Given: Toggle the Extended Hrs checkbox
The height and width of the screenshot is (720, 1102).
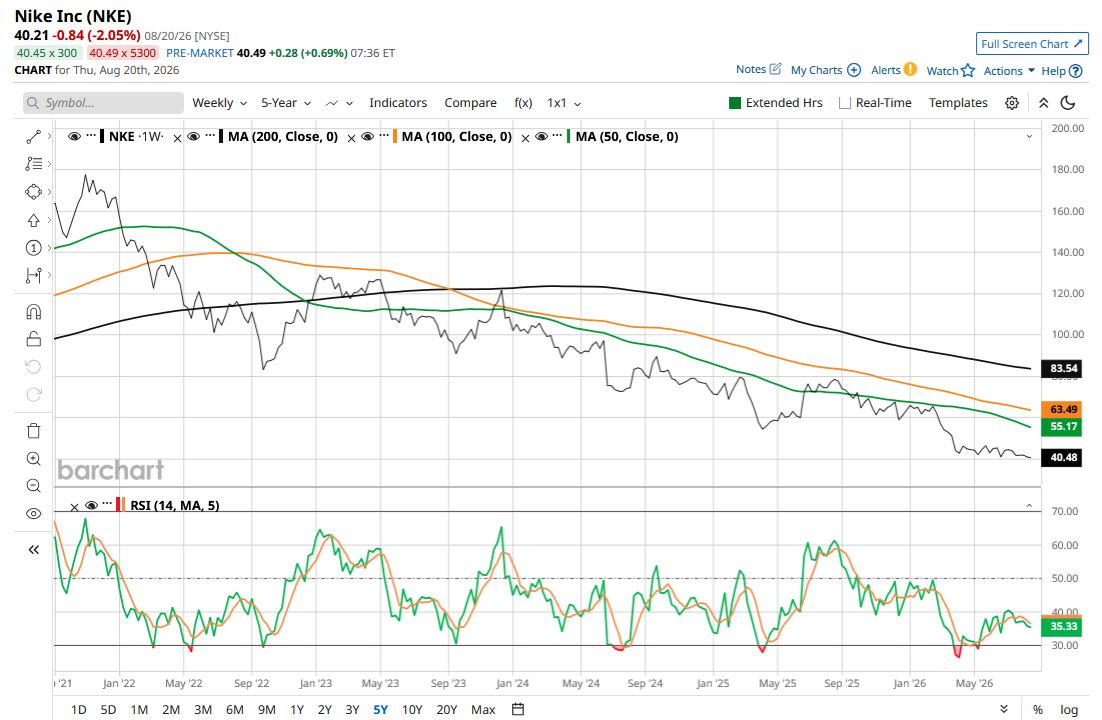Looking at the screenshot, I should [735, 103].
